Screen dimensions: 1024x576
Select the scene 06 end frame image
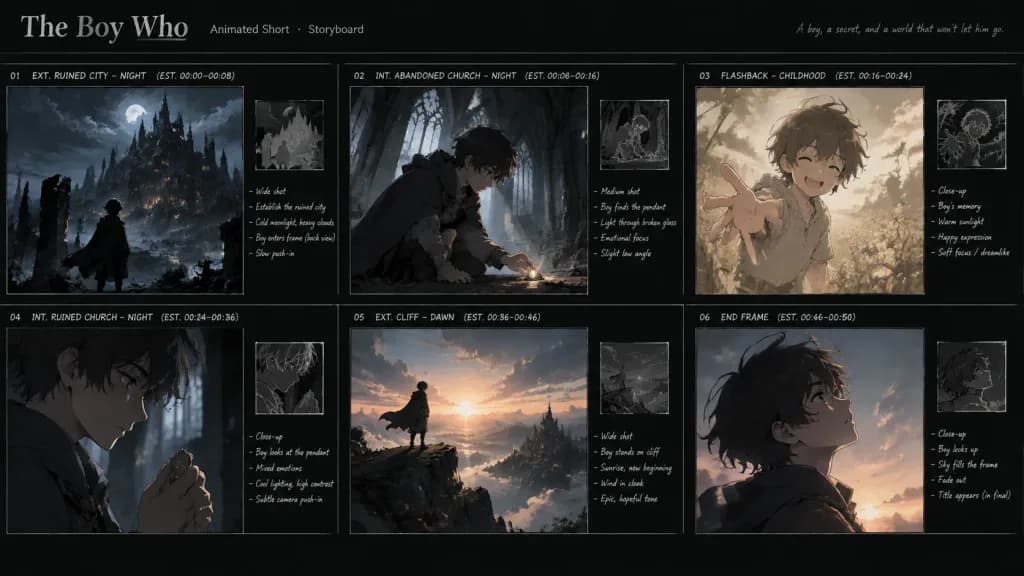click(810, 431)
